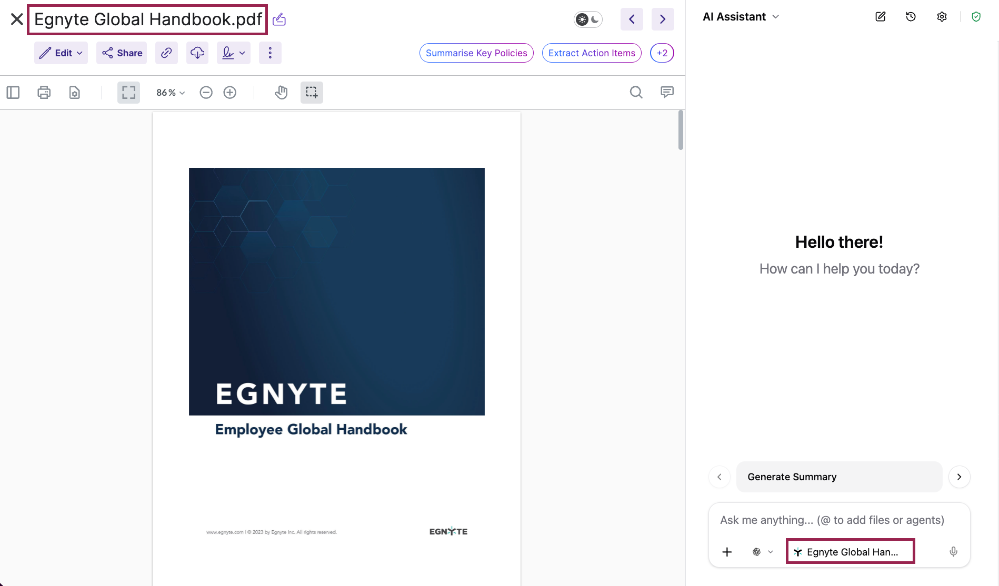Click the microphone voice input icon
999x586 pixels.
(x=953, y=552)
